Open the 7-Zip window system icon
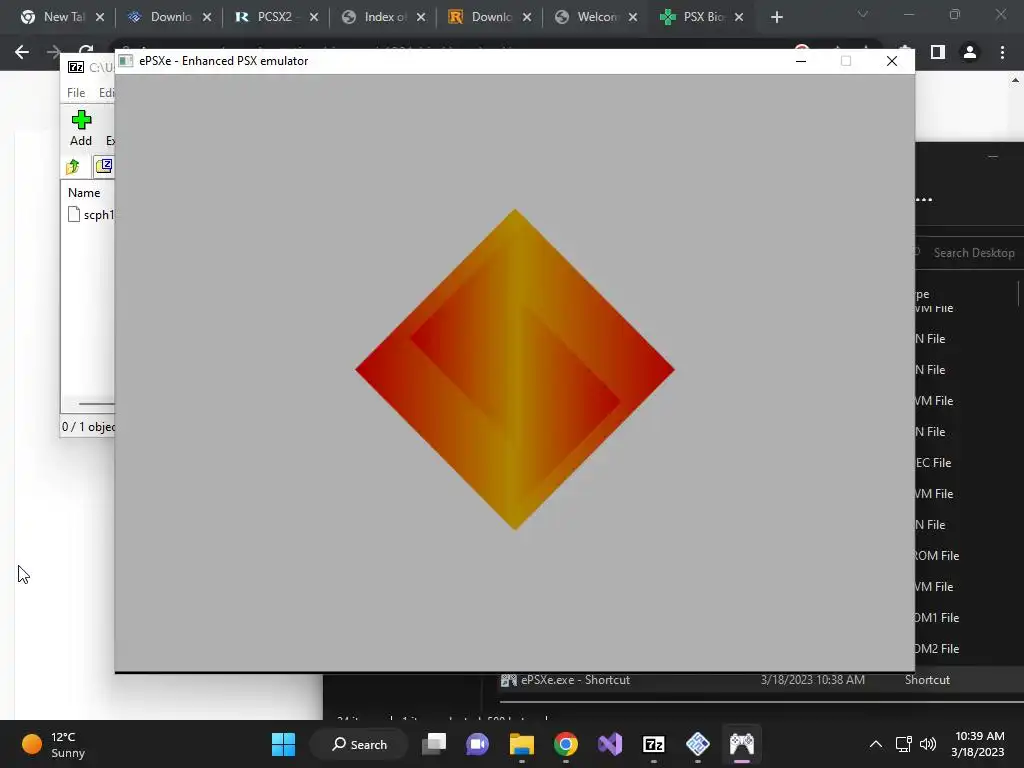1024x768 pixels. [x=76, y=67]
